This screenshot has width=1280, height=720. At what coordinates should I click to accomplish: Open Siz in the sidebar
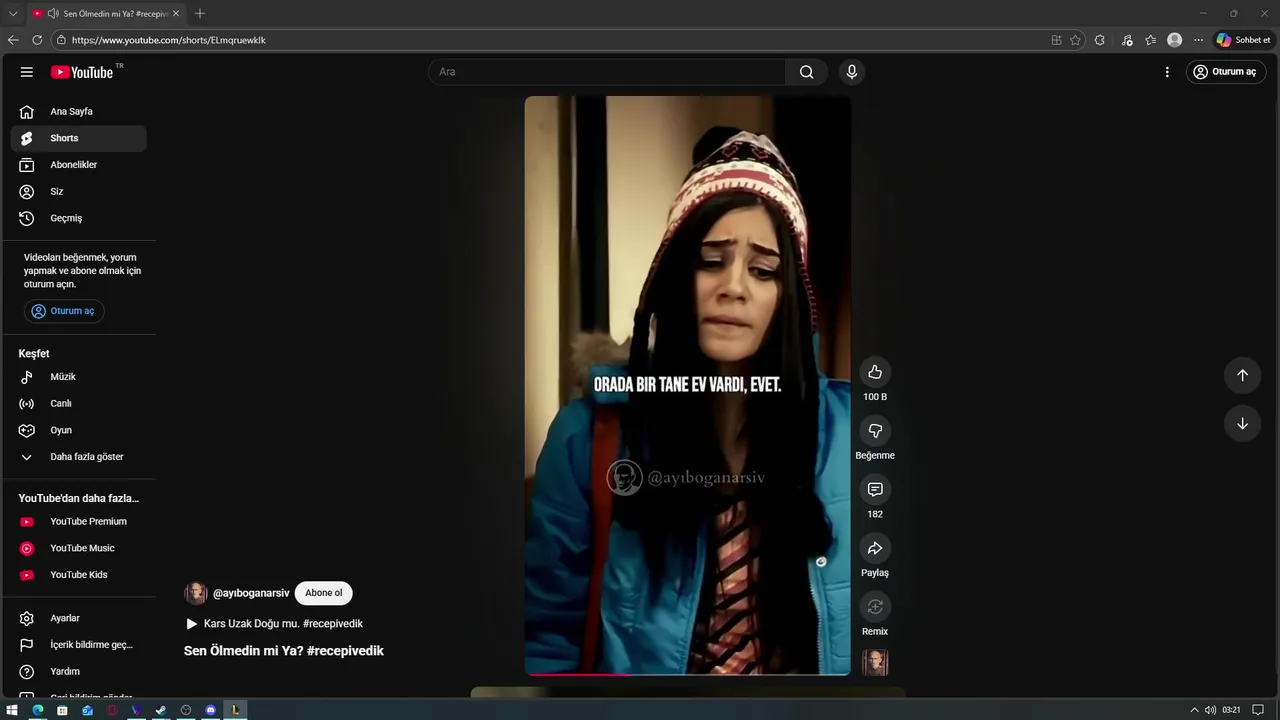(78, 192)
